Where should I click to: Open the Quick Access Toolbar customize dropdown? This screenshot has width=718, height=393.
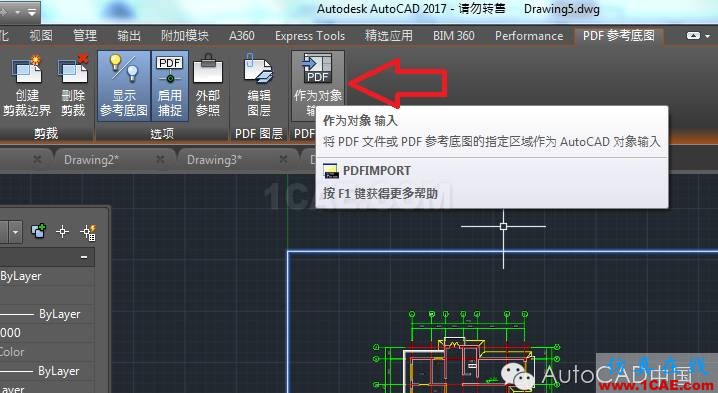(31, 12)
